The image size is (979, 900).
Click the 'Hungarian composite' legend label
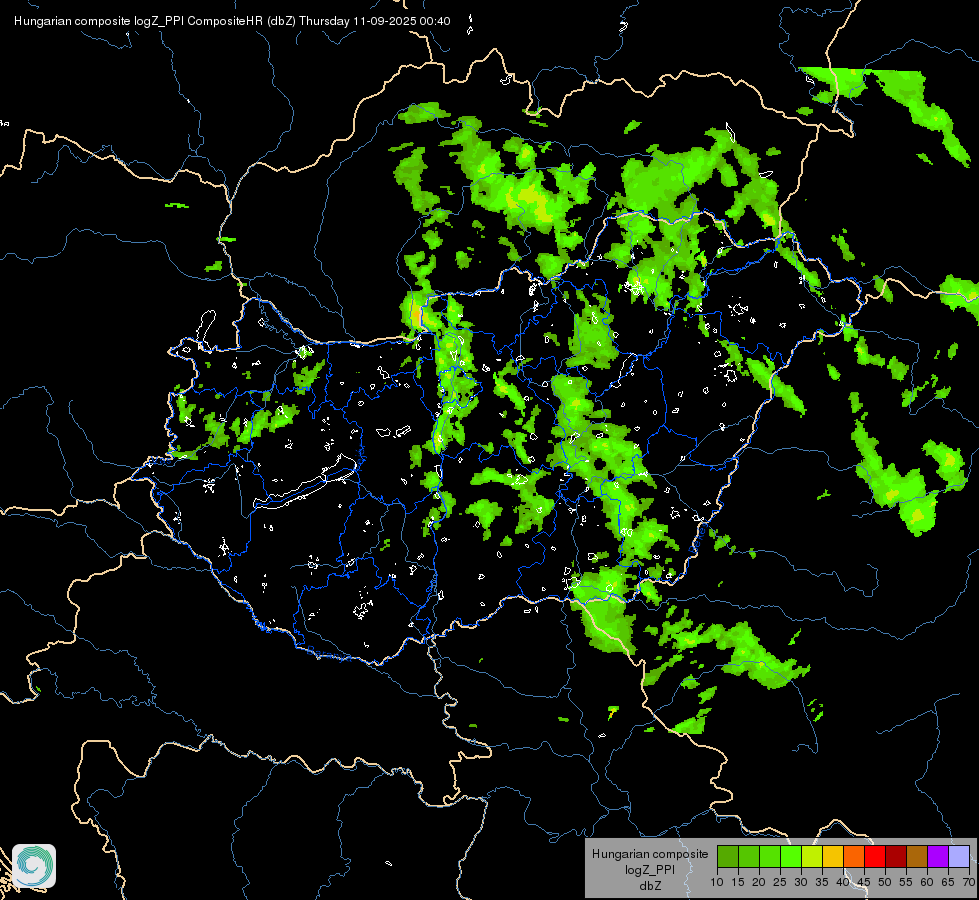point(650,854)
